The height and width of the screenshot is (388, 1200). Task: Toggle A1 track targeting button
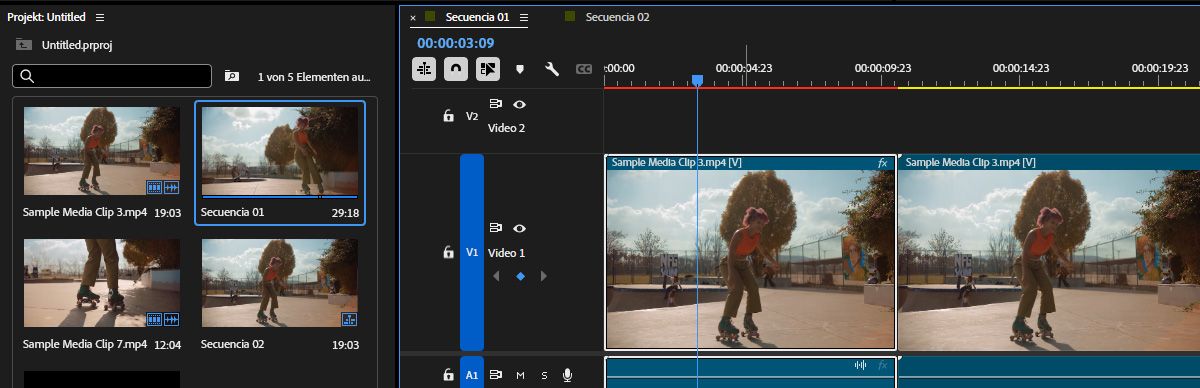coord(472,373)
